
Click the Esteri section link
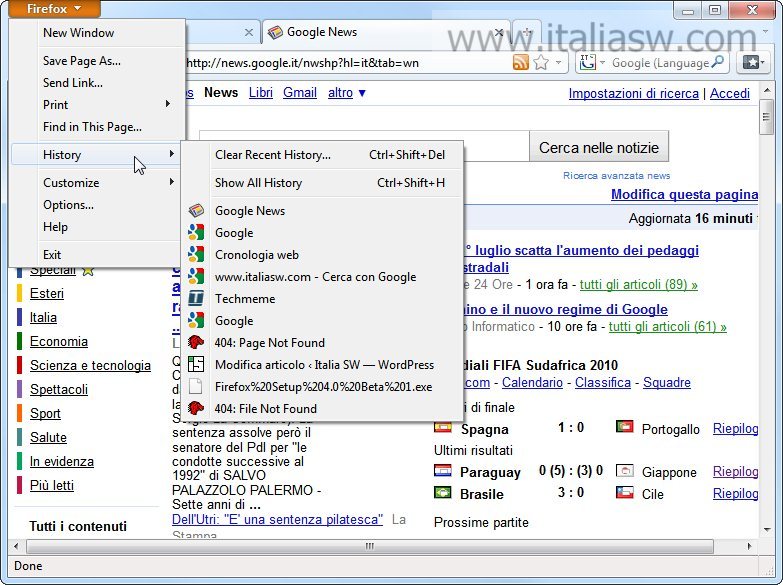47,293
